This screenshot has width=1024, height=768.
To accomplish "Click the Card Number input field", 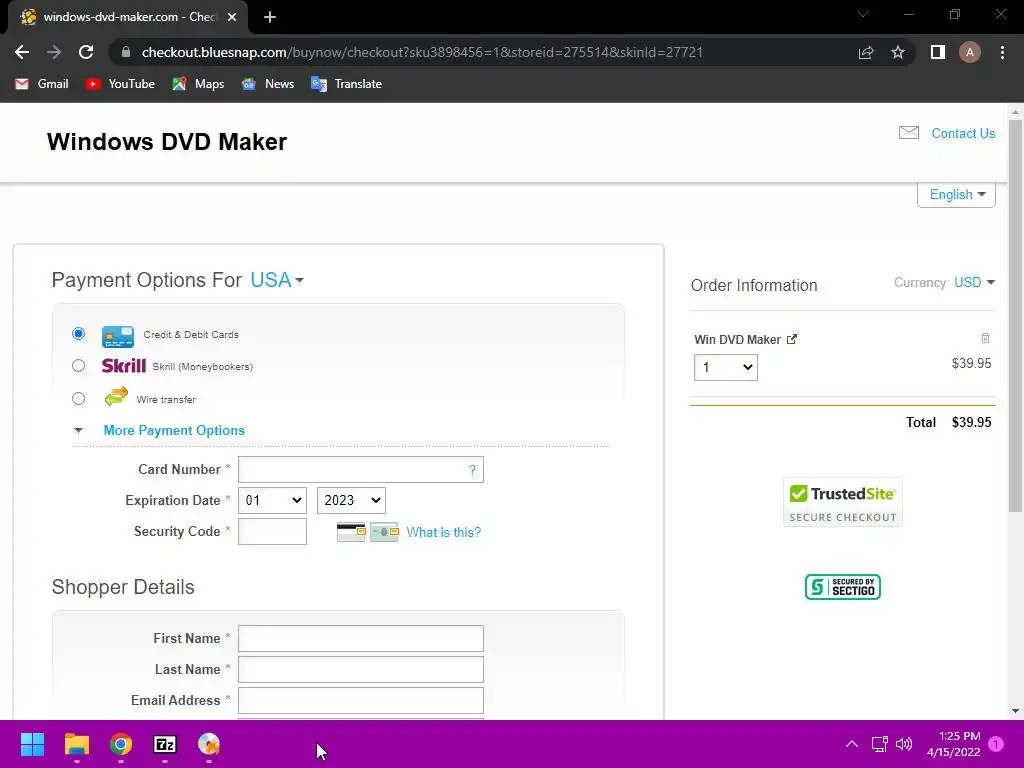I will point(360,470).
